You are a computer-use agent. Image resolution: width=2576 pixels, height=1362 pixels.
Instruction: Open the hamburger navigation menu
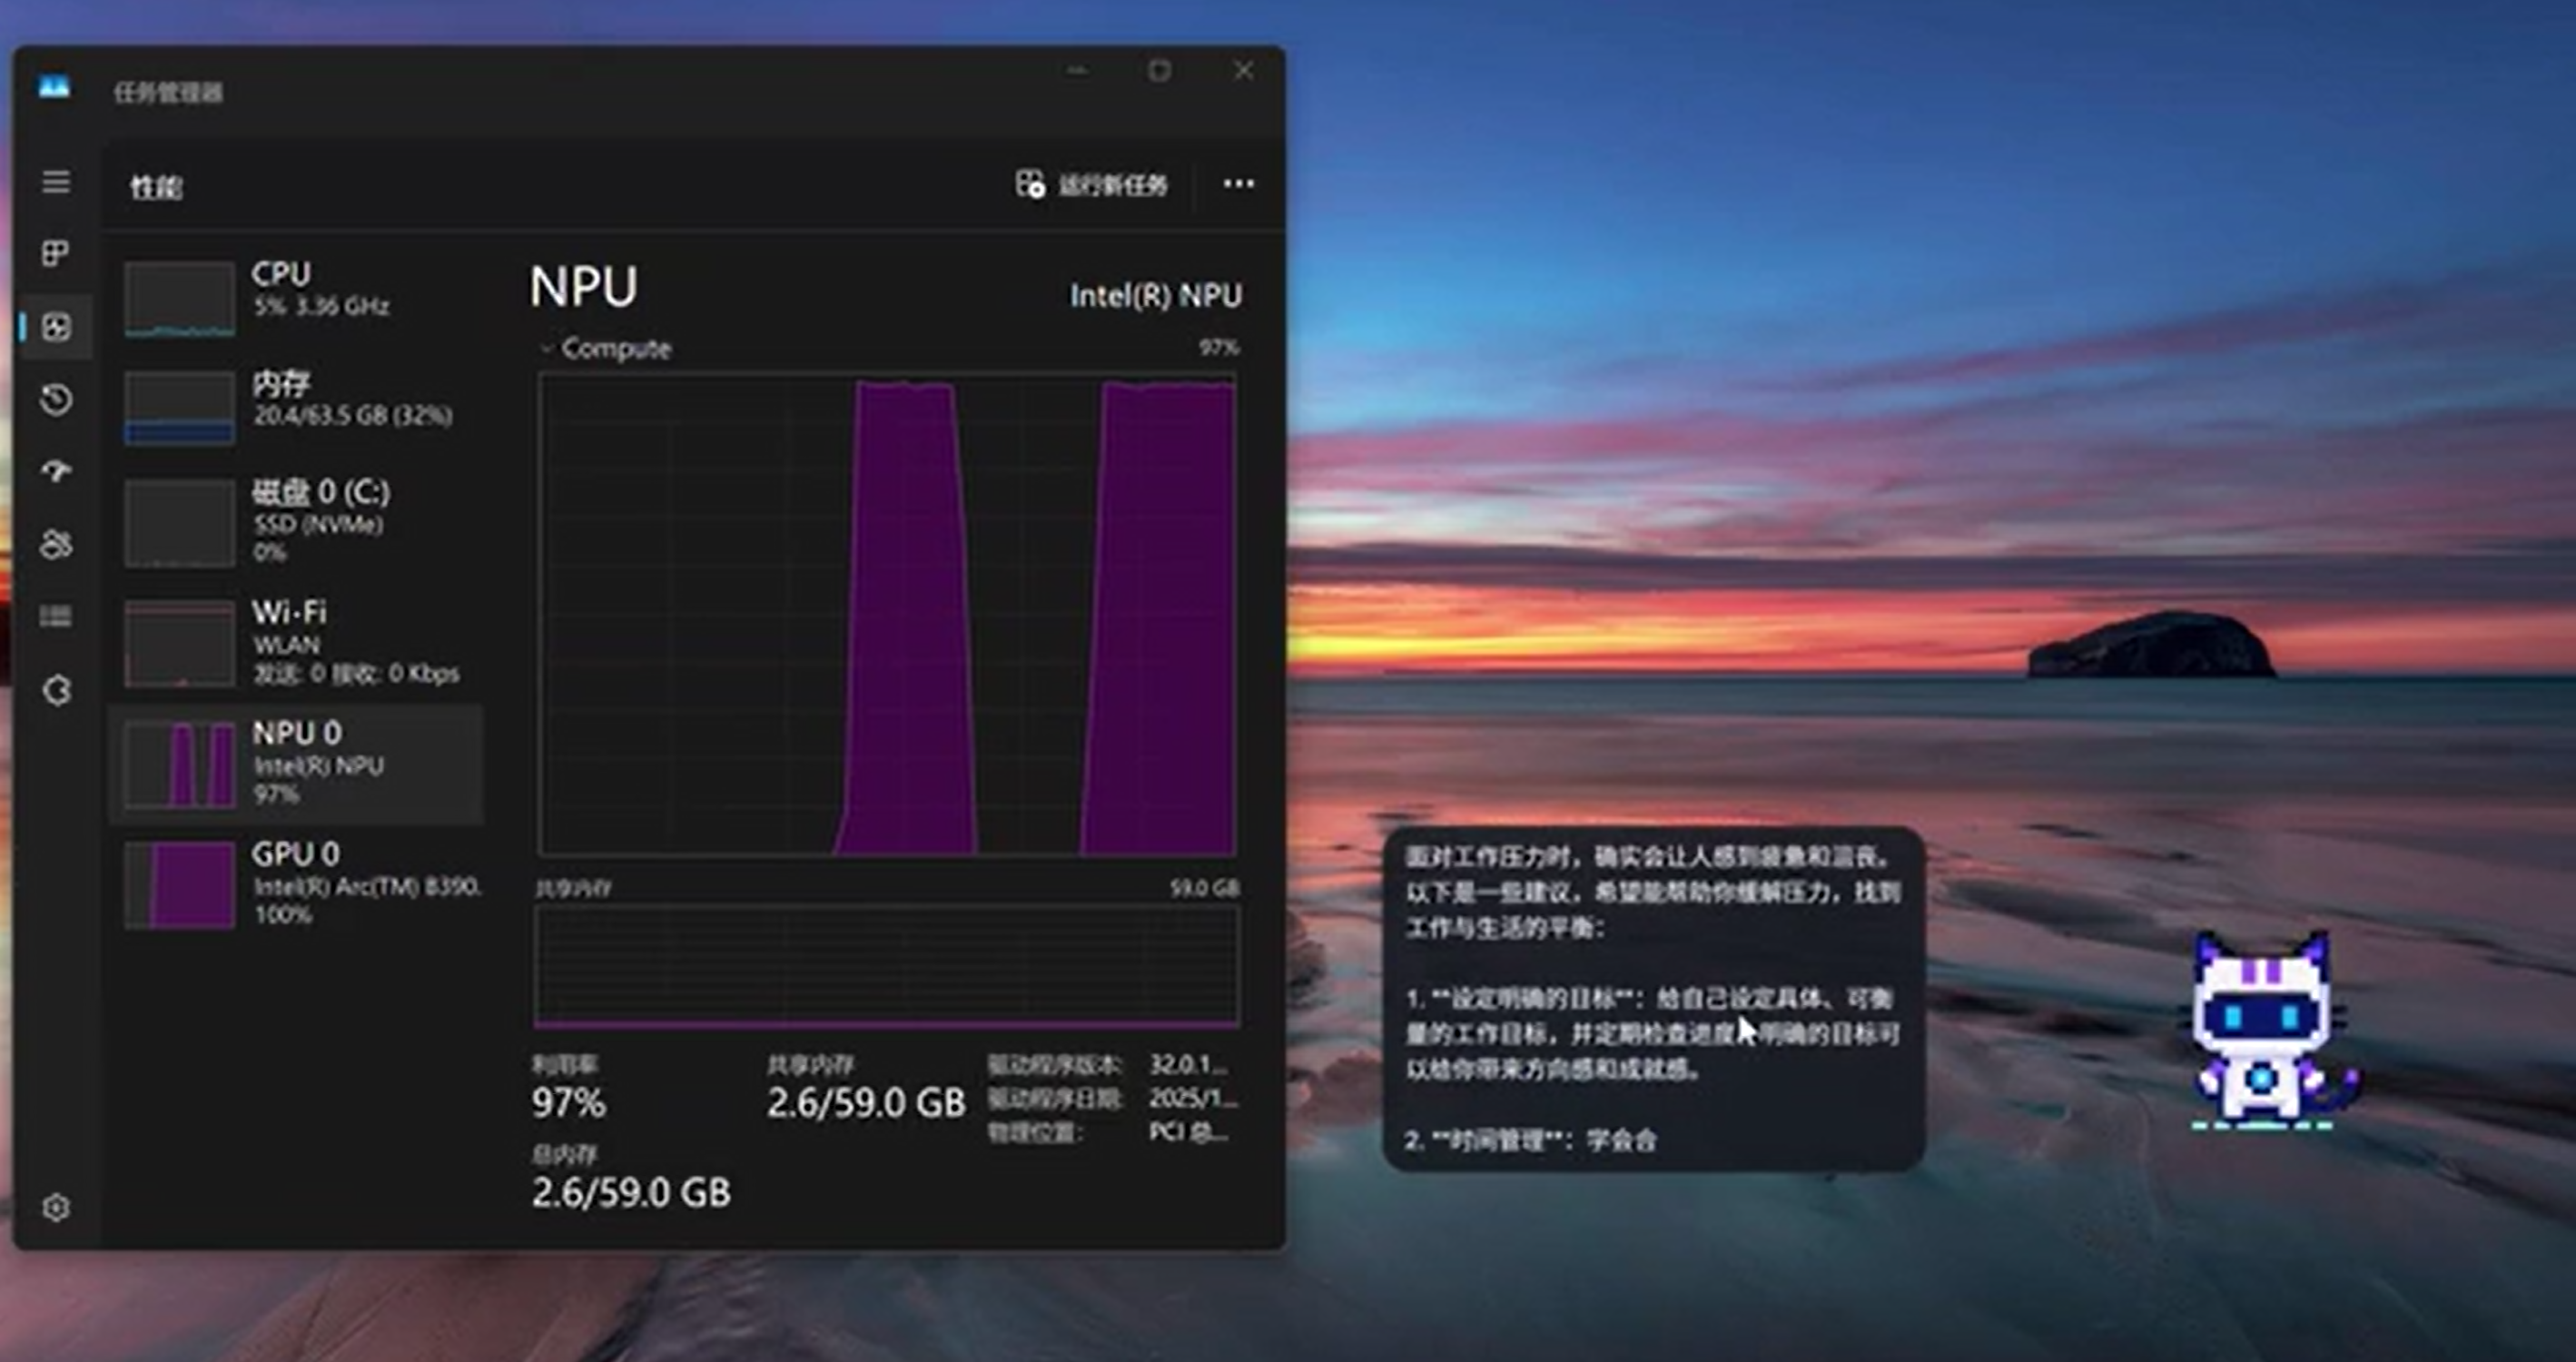tap(56, 182)
